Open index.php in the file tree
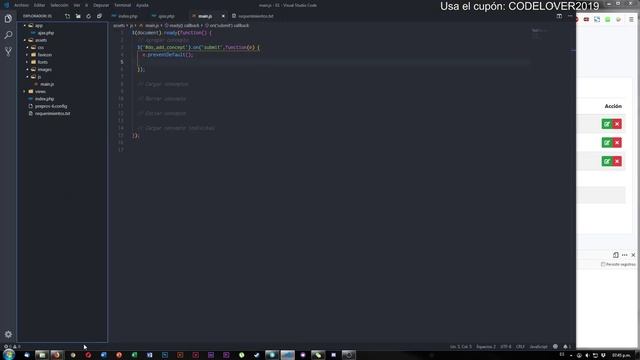The height and width of the screenshot is (360, 640). (44, 99)
